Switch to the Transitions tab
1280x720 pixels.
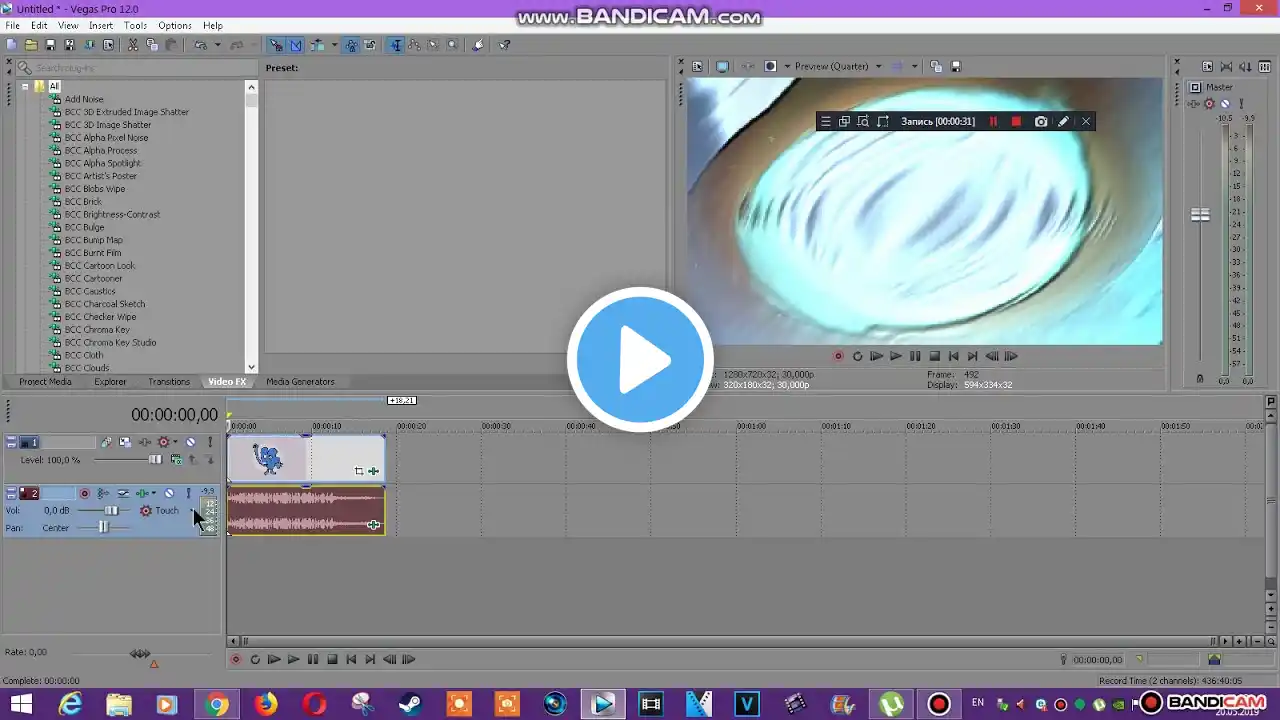pos(169,382)
